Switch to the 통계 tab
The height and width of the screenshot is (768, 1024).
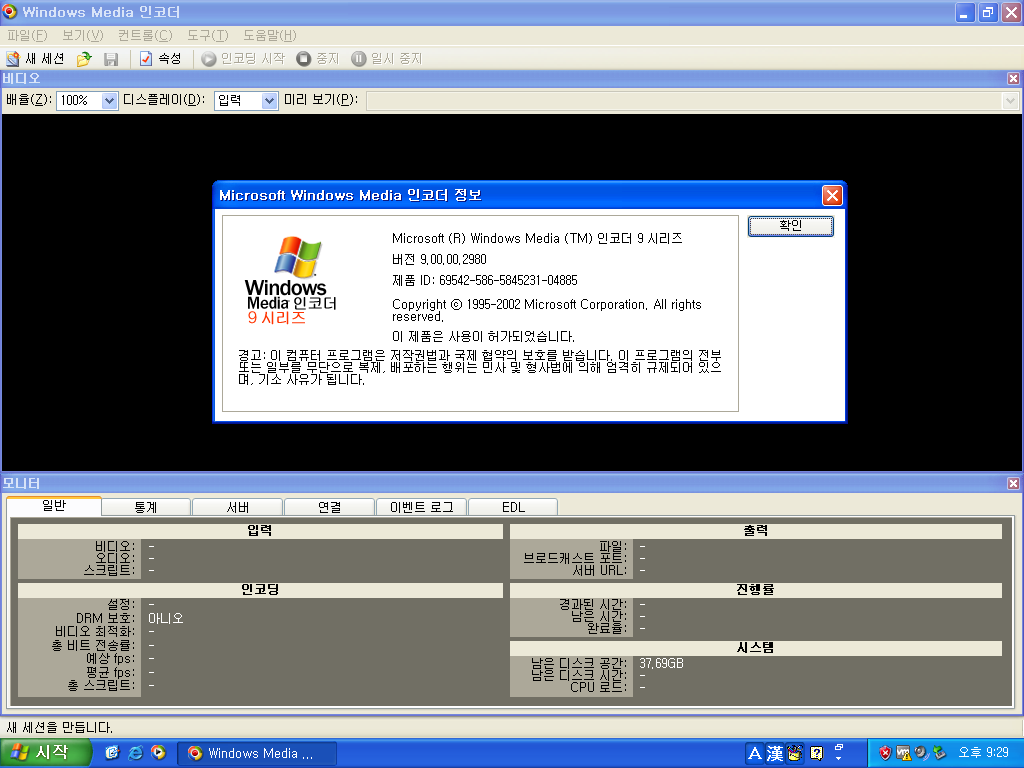tap(146, 507)
